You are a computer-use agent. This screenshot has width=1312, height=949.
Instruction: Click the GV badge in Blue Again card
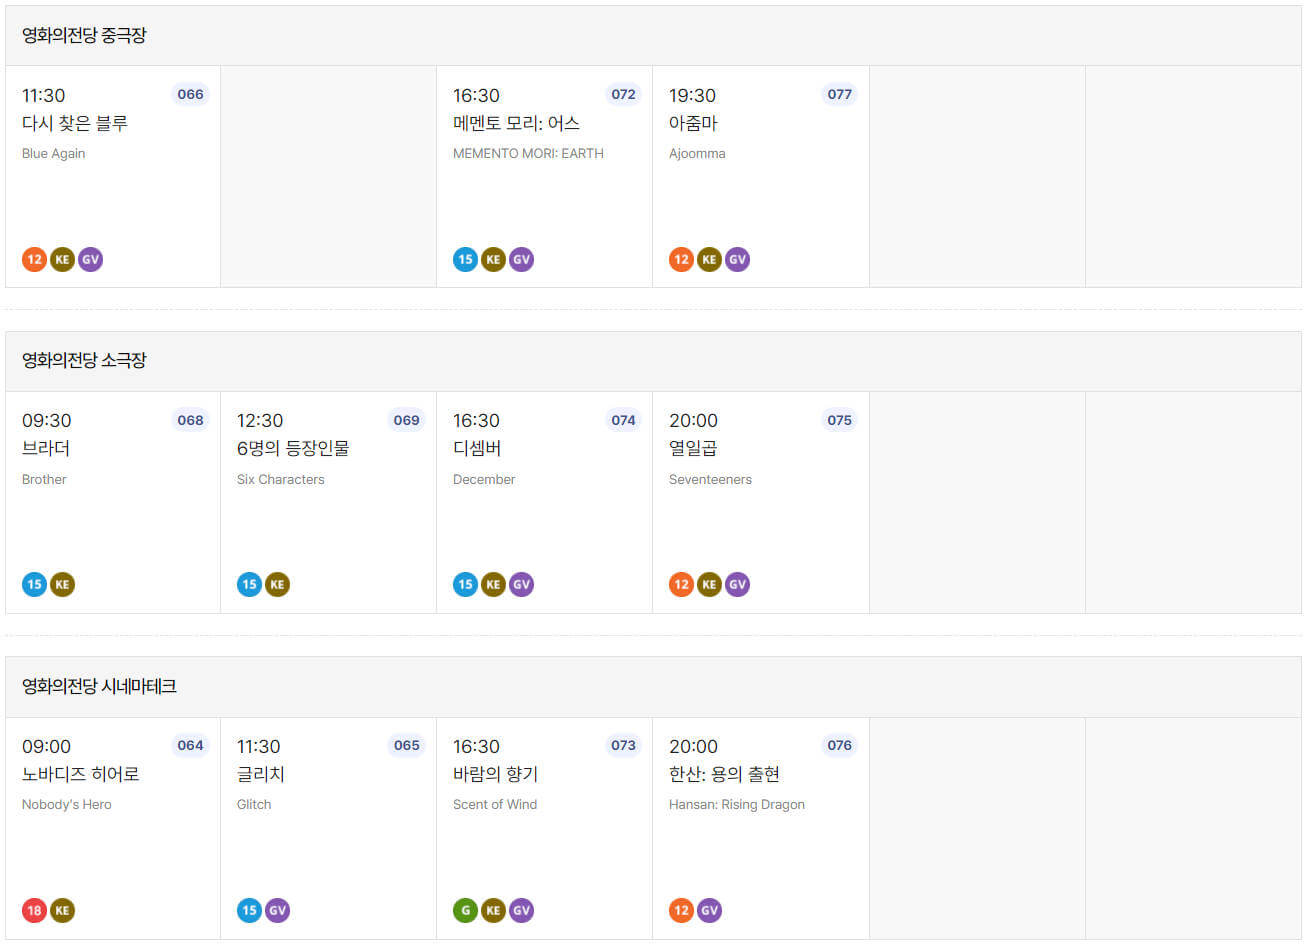[x=90, y=259]
